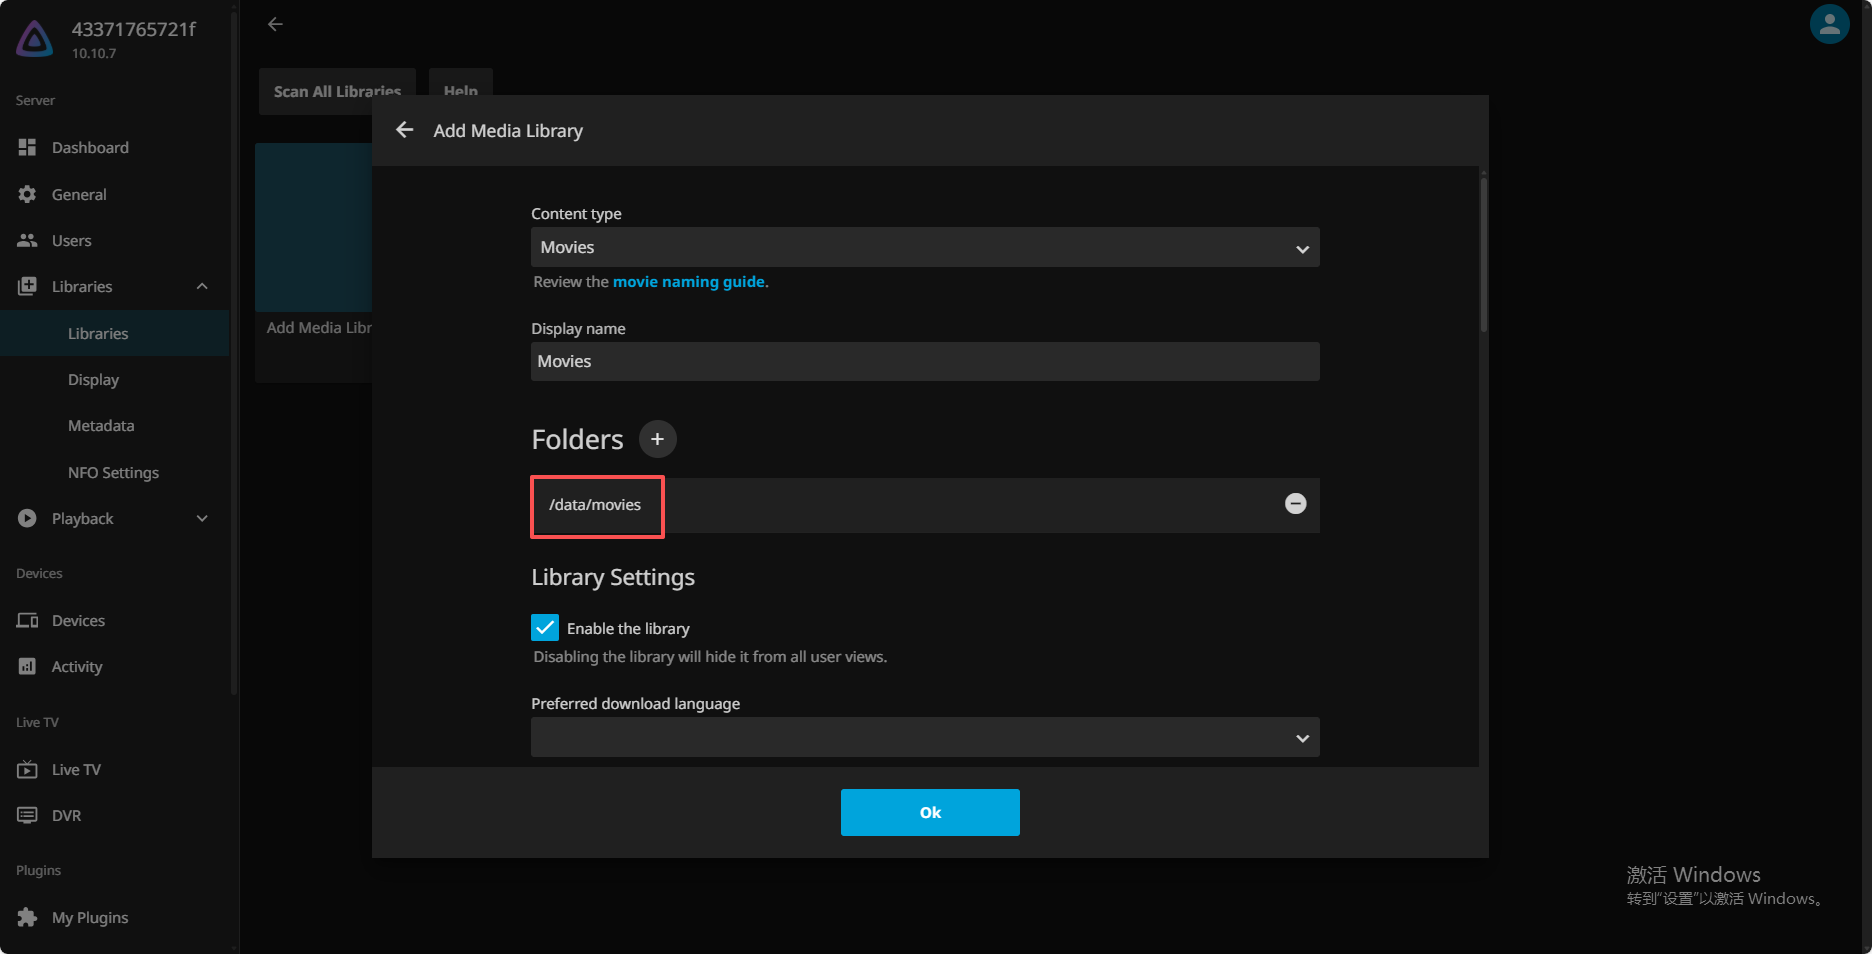This screenshot has height=954, width=1872.
Task: Click the Add Media Library card
Action: (314, 262)
